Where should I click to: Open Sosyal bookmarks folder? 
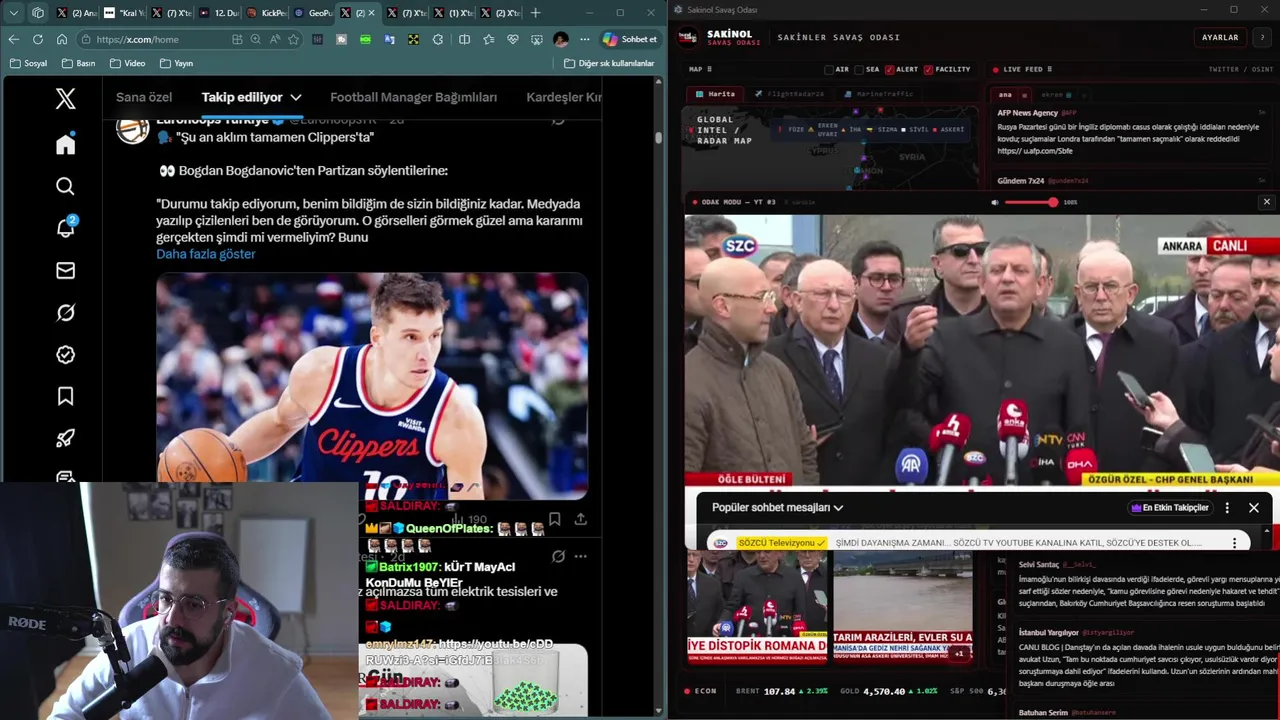coord(28,63)
